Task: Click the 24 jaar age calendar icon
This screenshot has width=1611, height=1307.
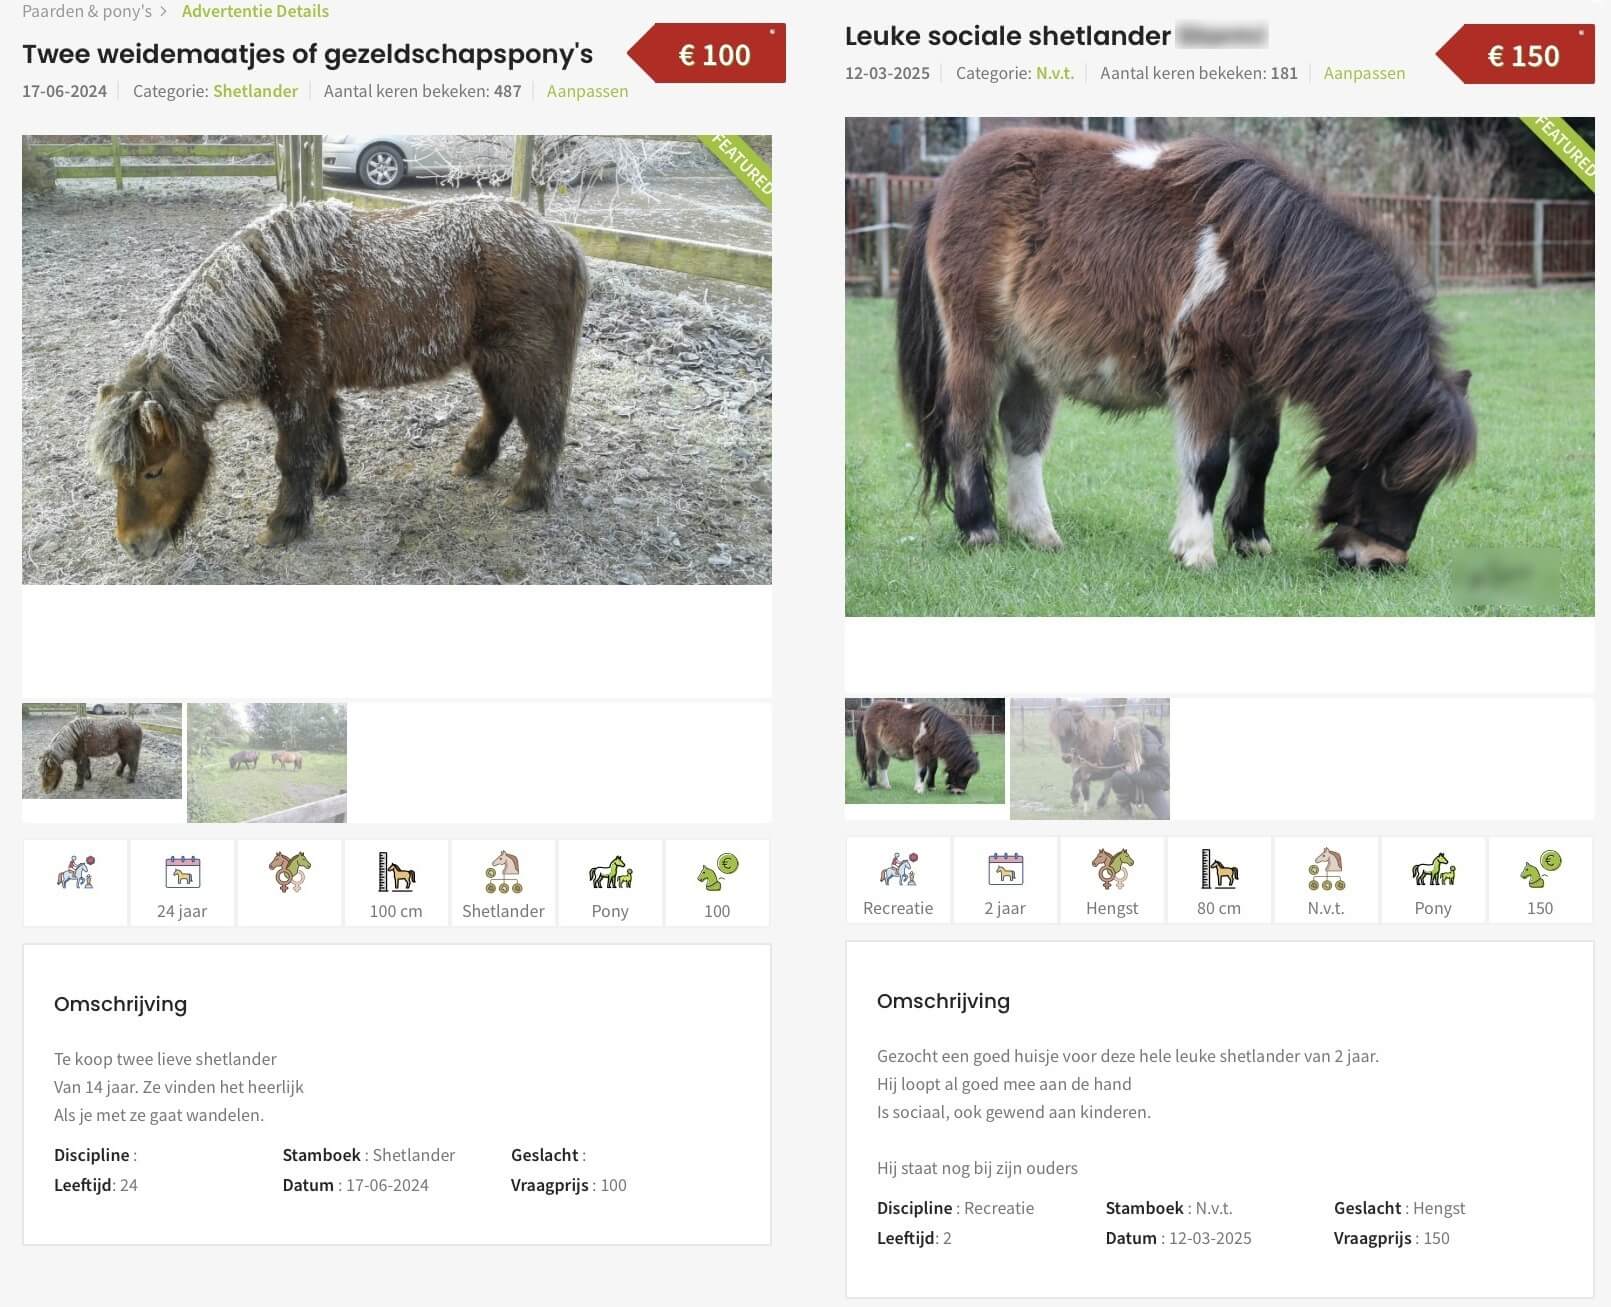Action: [182, 872]
